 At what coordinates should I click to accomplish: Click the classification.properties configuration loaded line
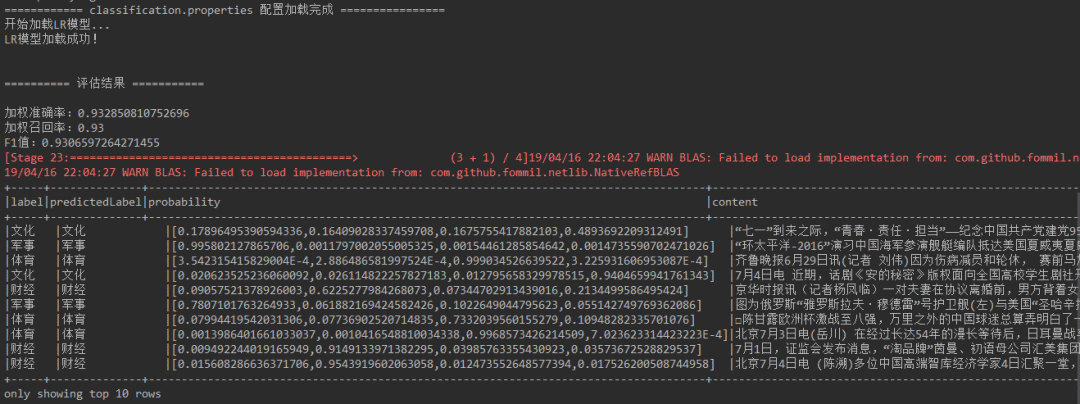coord(225,10)
